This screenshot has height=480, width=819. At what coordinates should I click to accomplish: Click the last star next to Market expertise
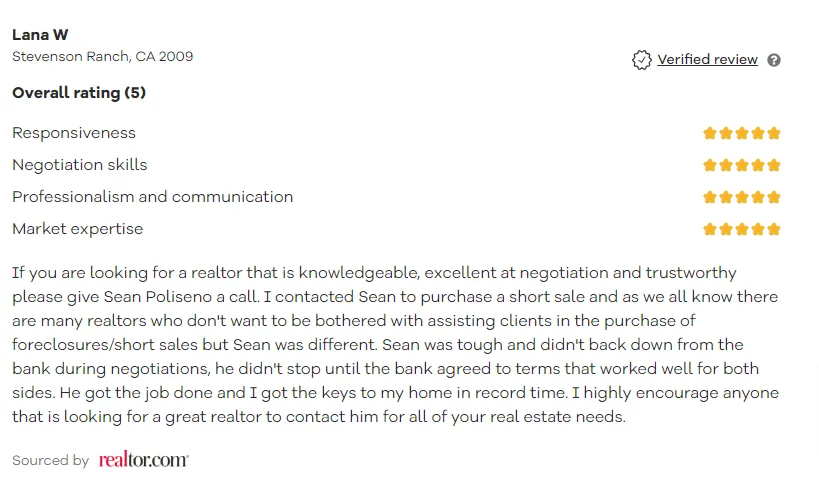click(x=774, y=229)
